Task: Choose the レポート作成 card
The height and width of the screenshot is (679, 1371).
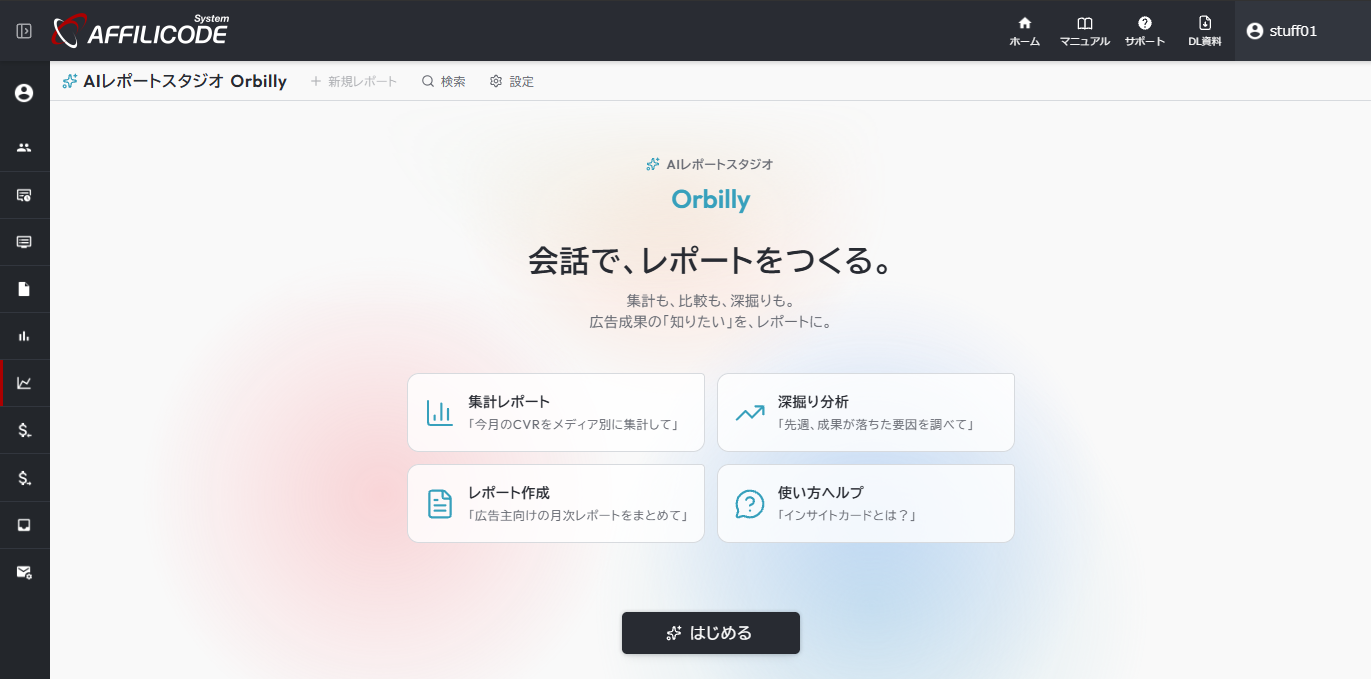Action: tap(556, 503)
